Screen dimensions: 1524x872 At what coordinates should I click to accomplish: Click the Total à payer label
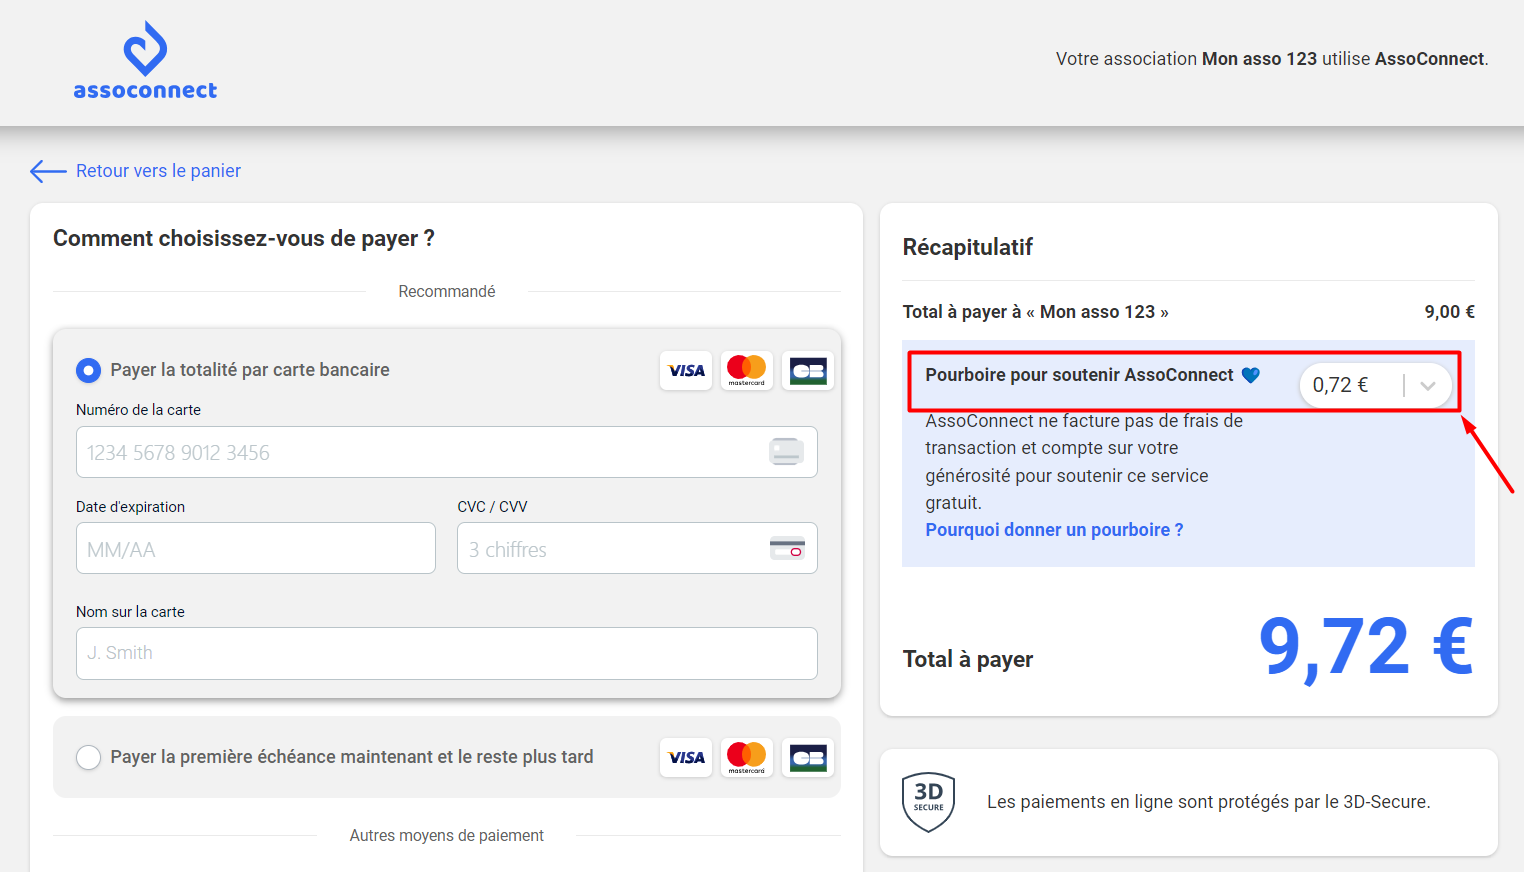[x=968, y=659]
